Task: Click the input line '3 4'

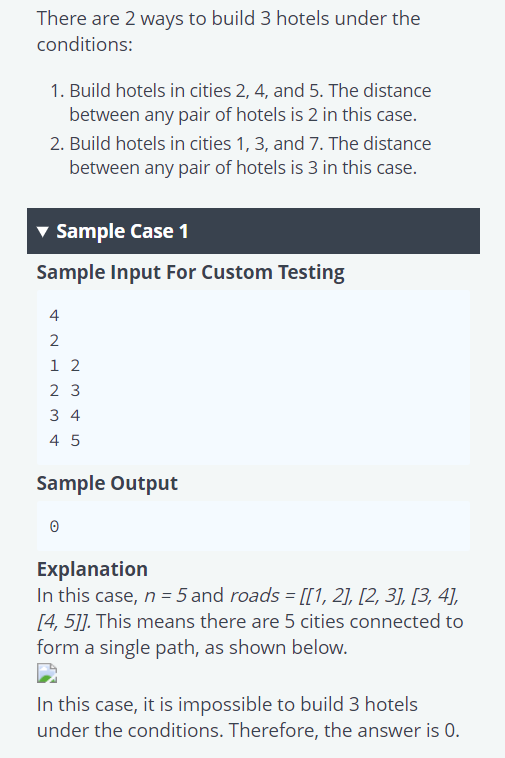Action: [65, 416]
